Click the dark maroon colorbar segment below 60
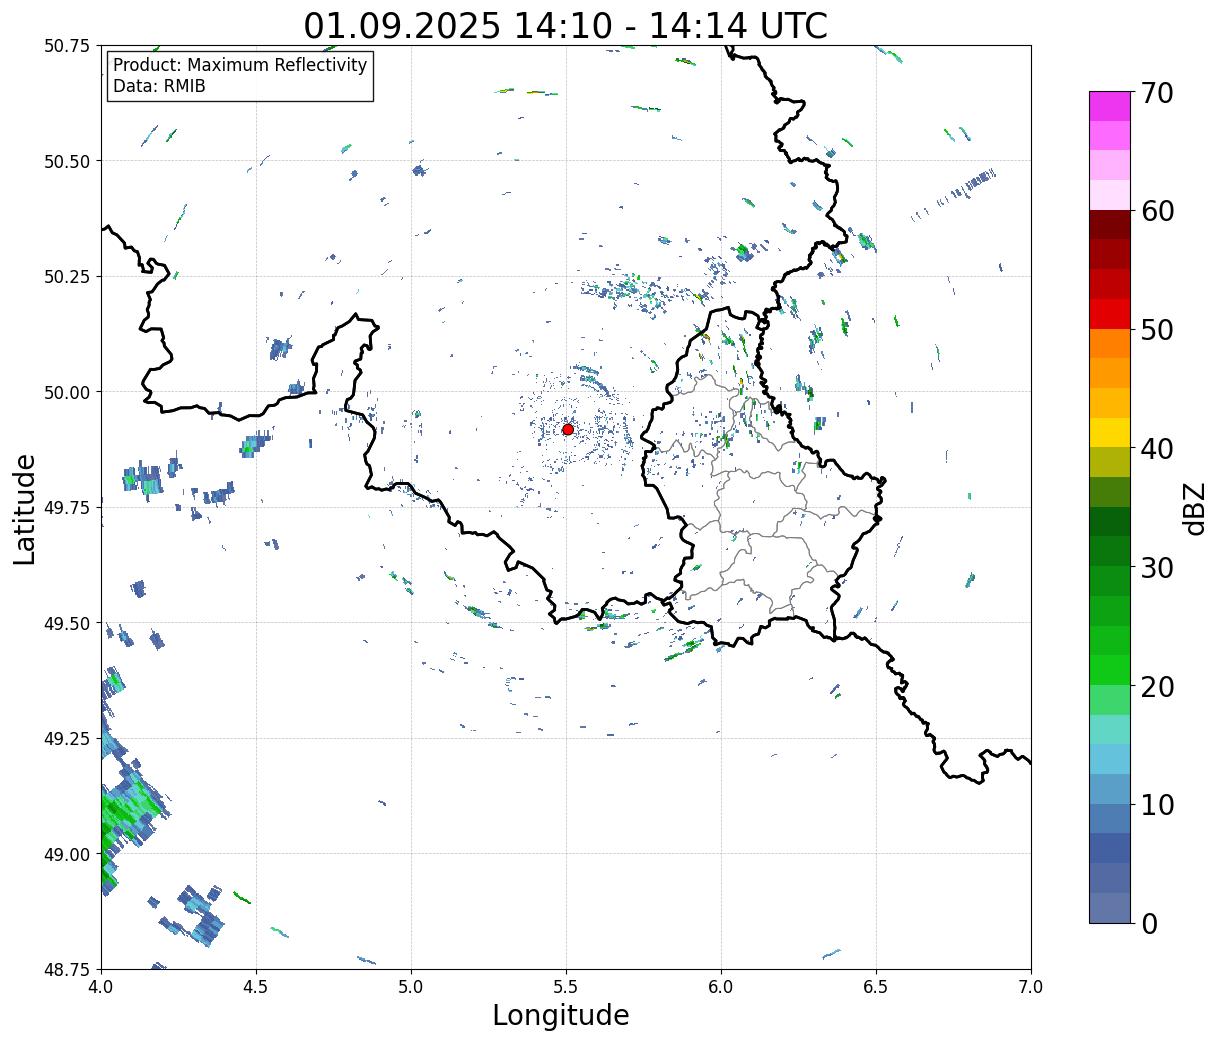The image size is (1219, 1040). [x=1110, y=224]
